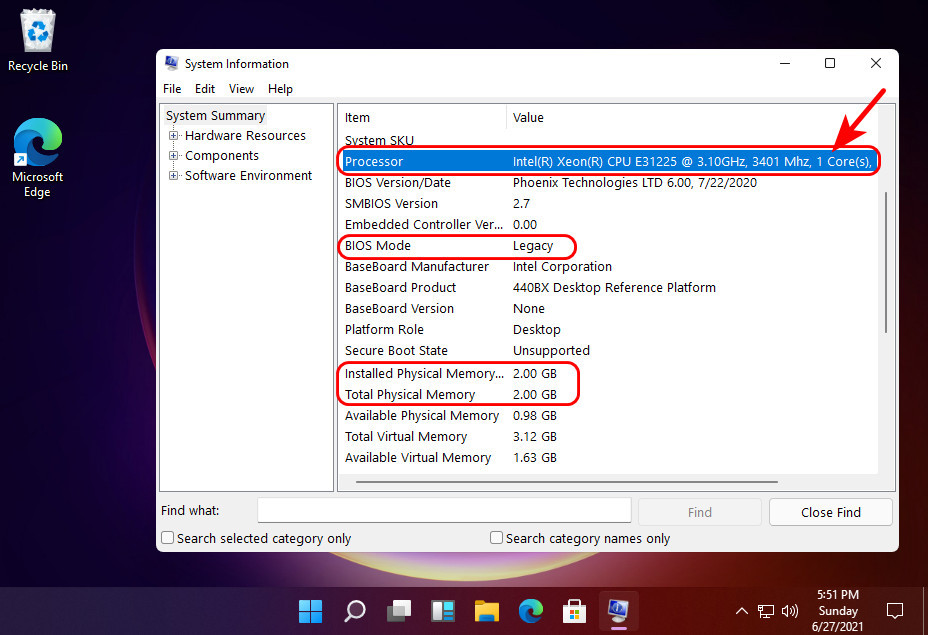Launch File Explorer from the taskbar
Viewport: 928px width, 635px height.
point(486,610)
